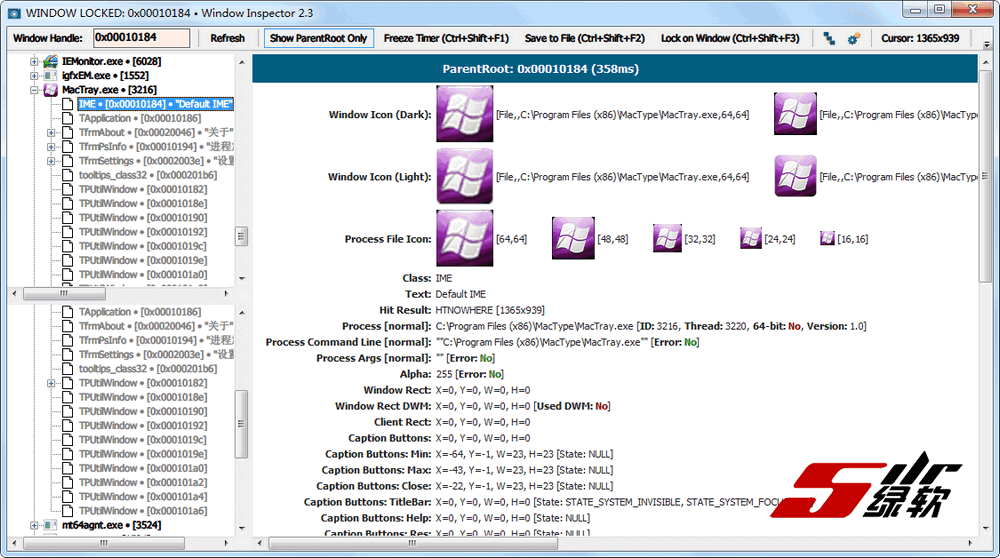Select the IEMonitor.exe [6028] row
Viewport: 1000px width, 558px height.
[x=111, y=61]
